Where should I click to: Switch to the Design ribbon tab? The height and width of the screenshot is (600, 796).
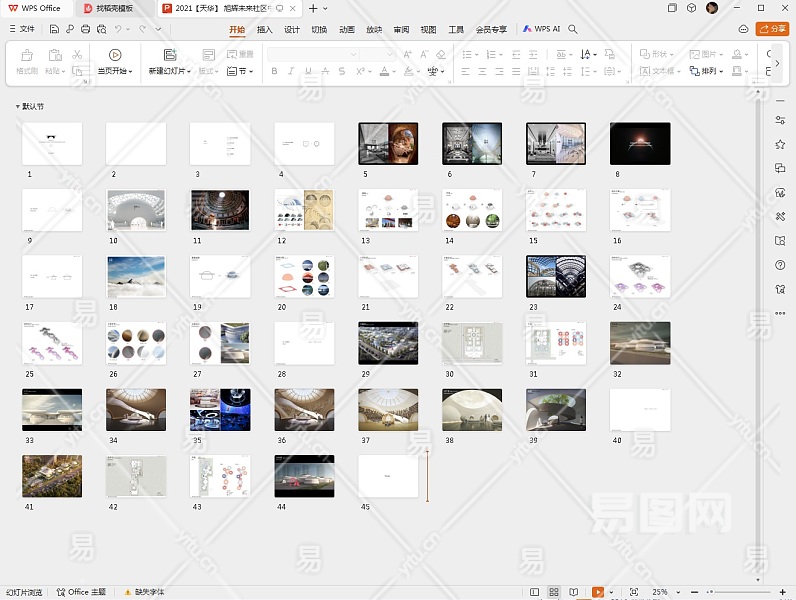(x=292, y=30)
